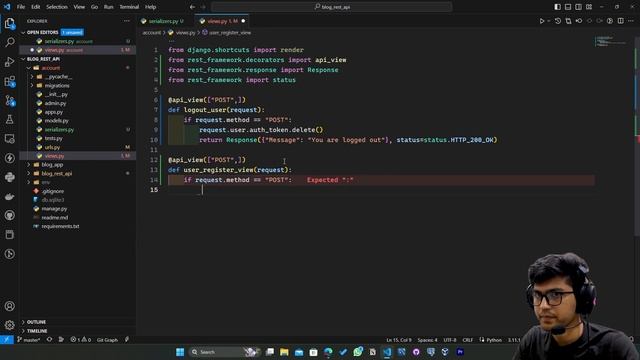Open the Source Control view
This screenshot has width=640, height=360.
click(x=10, y=100)
